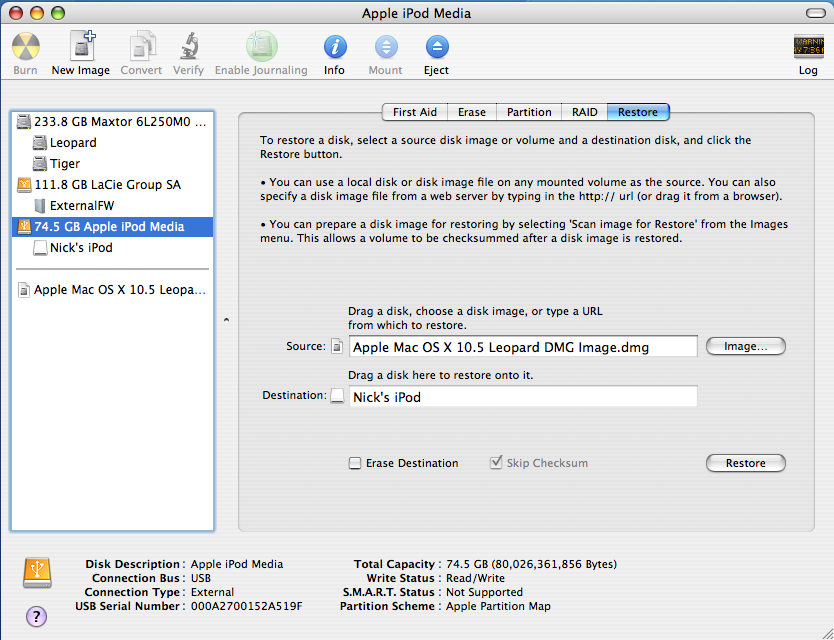The width and height of the screenshot is (834, 640).
Task: Click the window title Apple iPod Media
Action: point(416,13)
